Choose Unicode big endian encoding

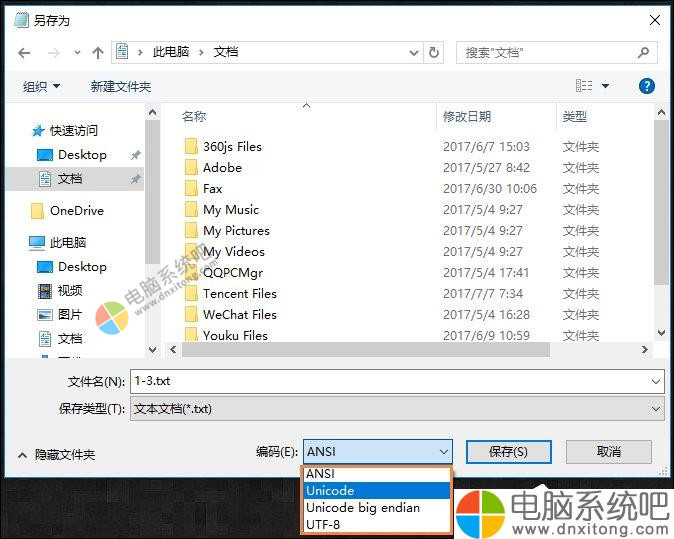tap(377, 508)
